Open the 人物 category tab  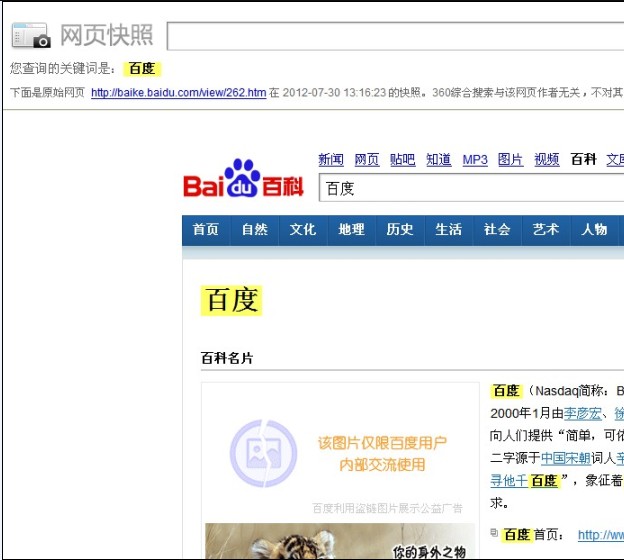click(x=594, y=230)
